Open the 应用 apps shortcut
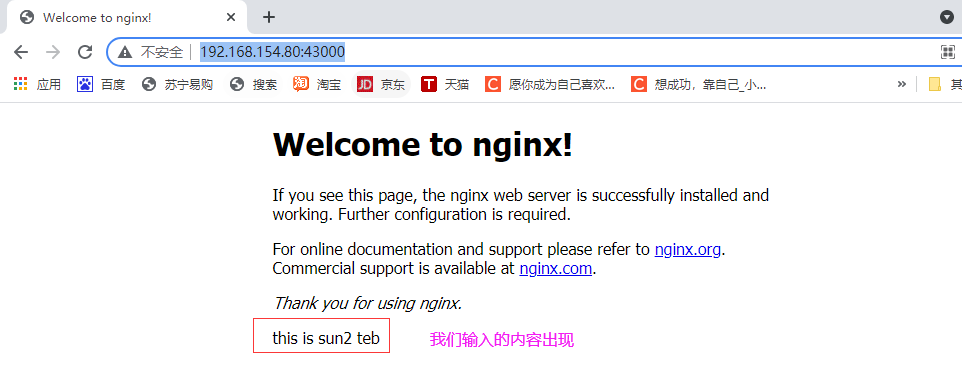Viewport: 962px width, 390px height. click(x=37, y=85)
